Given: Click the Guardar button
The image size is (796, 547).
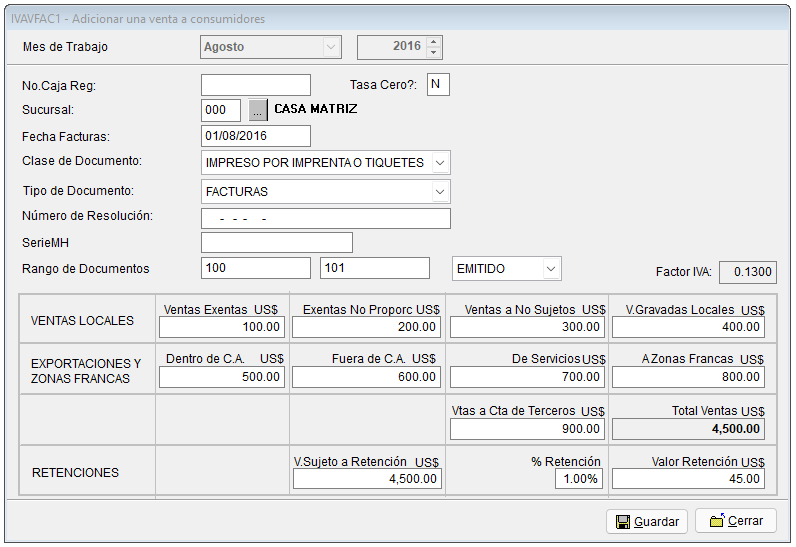Looking at the screenshot, I should pos(647,521).
